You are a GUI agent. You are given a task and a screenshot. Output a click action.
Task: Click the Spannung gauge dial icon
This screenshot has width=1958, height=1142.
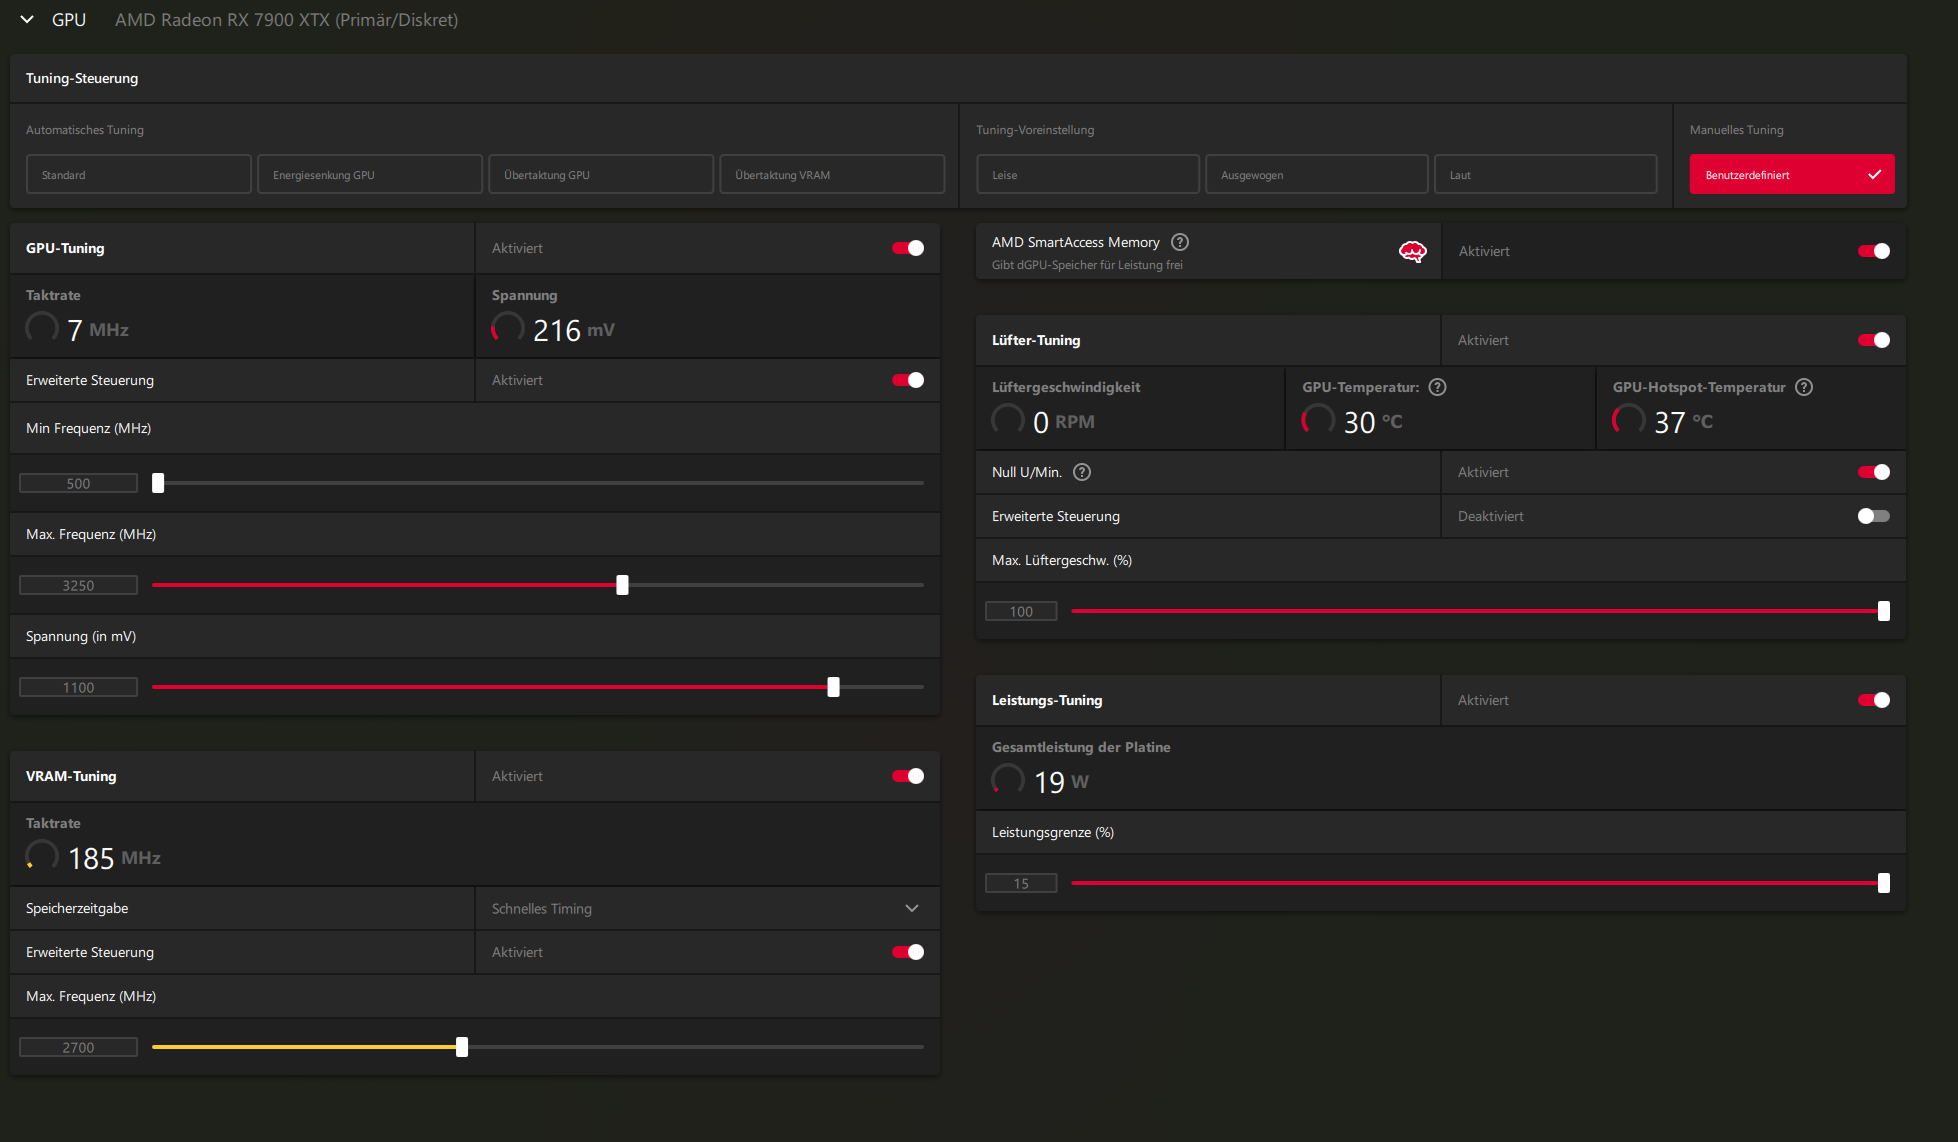[x=508, y=328]
